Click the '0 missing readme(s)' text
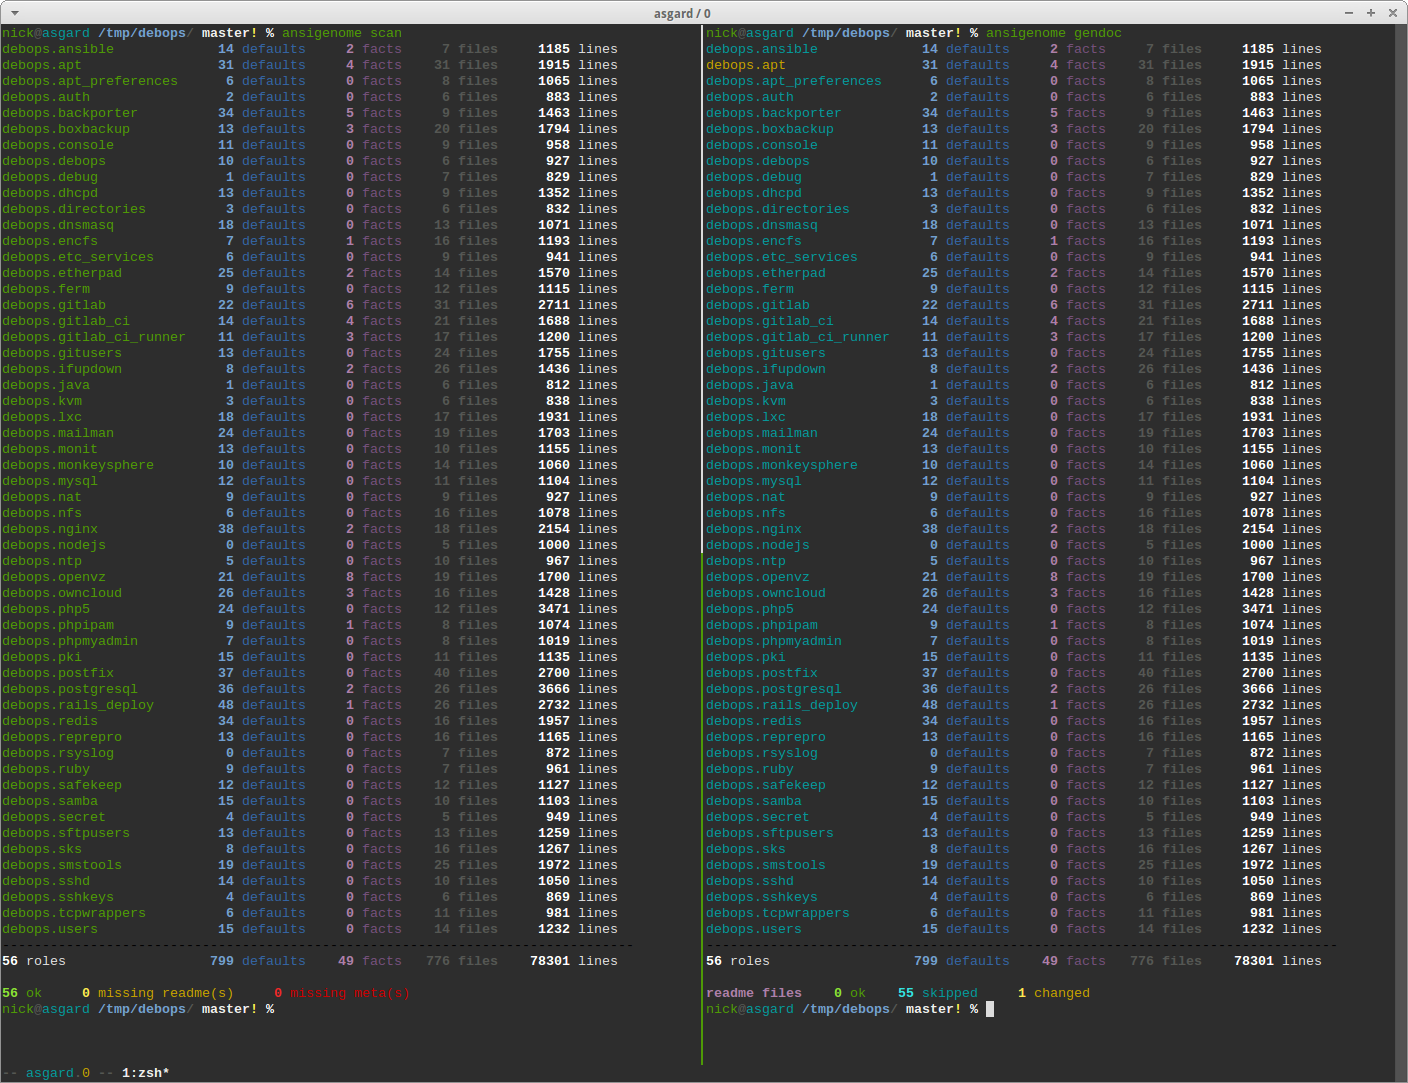Viewport: 1408px width, 1083px height. [x=158, y=993]
